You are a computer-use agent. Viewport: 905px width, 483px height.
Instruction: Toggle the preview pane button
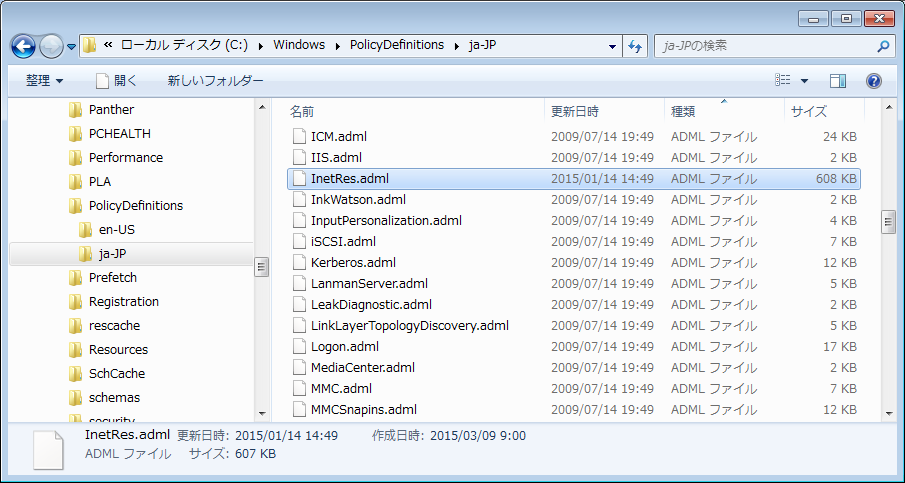pyautogui.click(x=838, y=80)
